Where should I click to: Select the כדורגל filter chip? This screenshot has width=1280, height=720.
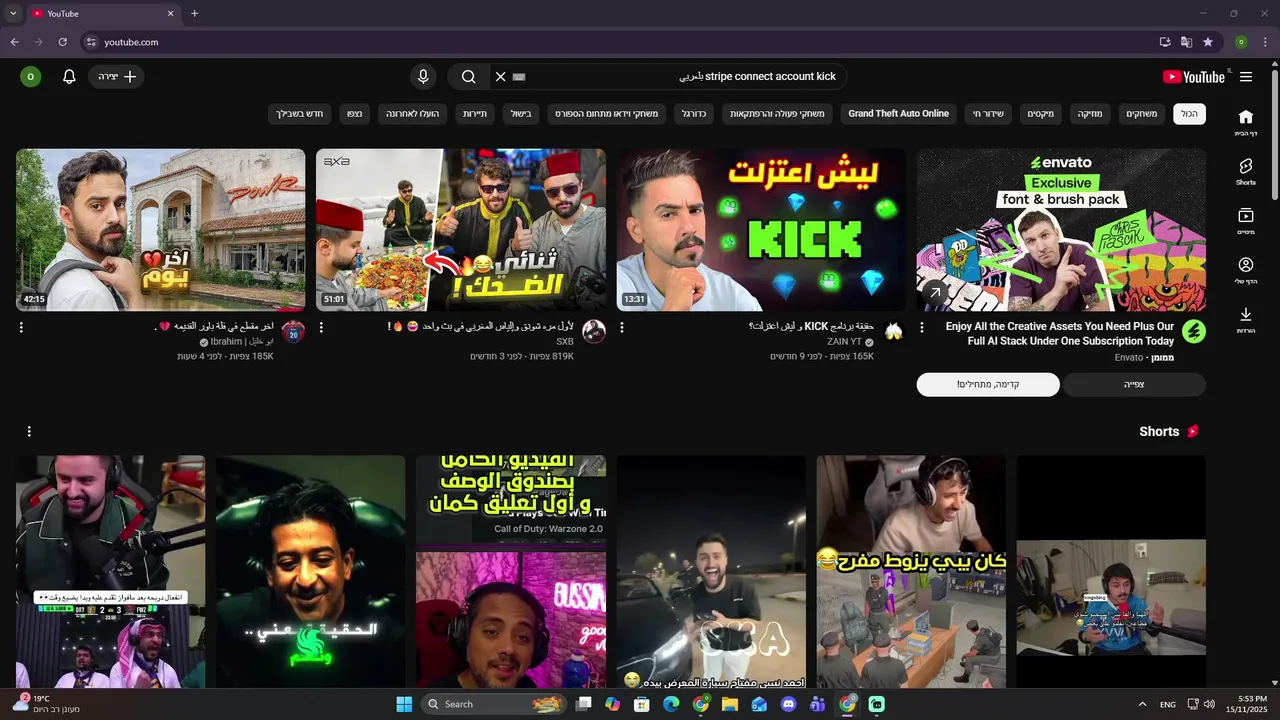(x=694, y=114)
